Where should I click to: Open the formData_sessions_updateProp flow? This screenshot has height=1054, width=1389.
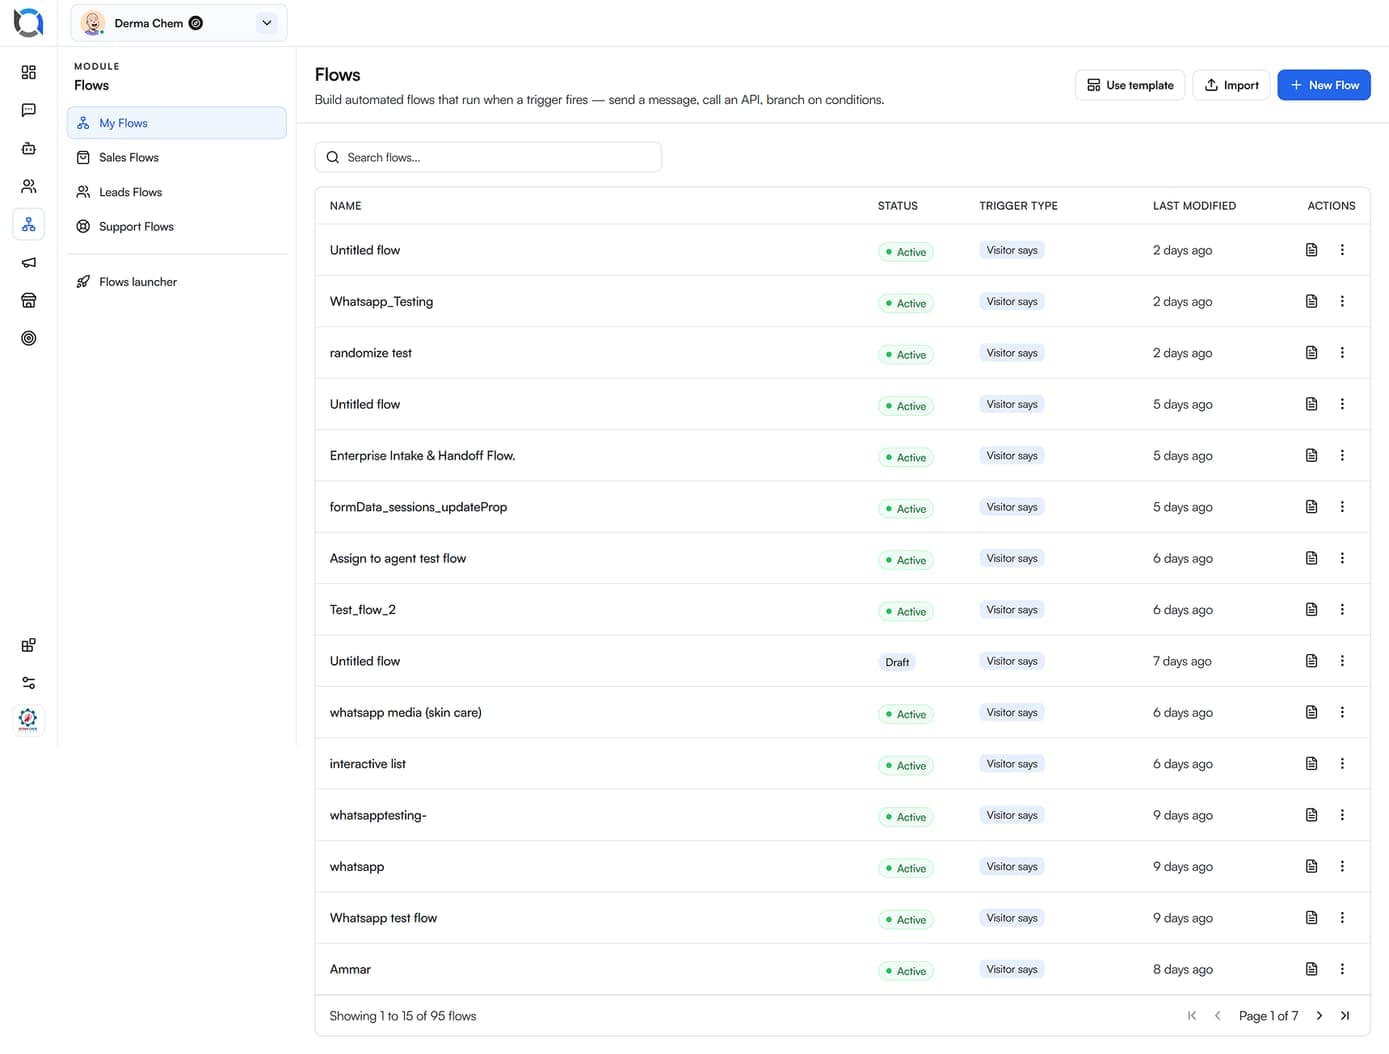click(x=418, y=507)
